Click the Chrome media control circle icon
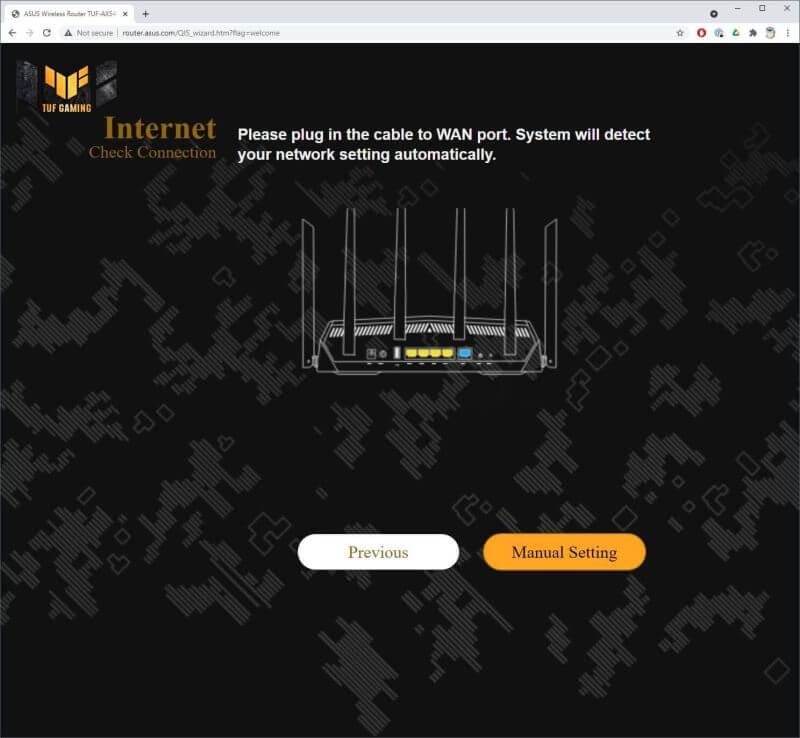 click(714, 14)
